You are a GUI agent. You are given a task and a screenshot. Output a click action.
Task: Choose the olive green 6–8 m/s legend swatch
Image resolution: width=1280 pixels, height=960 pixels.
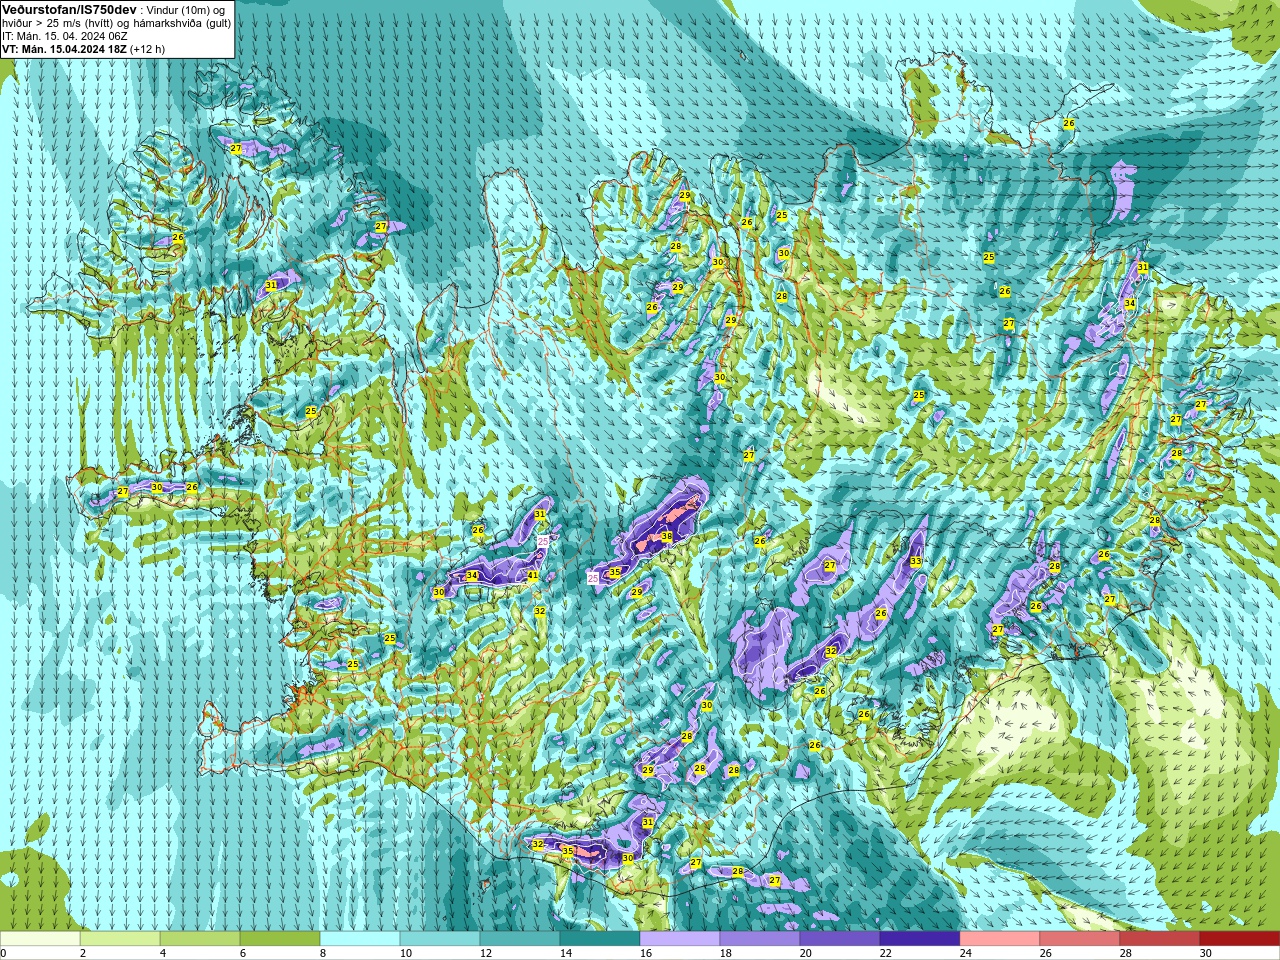pos(280,939)
